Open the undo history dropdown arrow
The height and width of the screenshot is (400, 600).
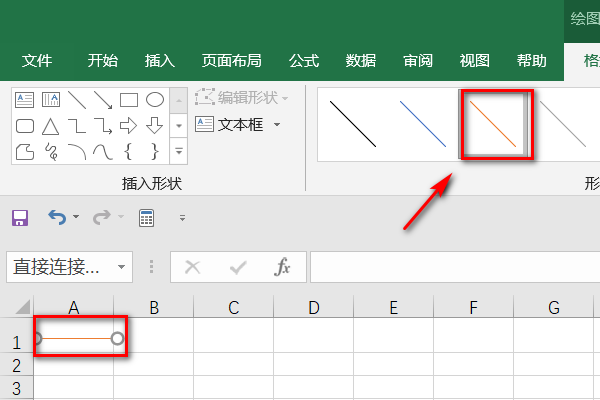click(76, 217)
